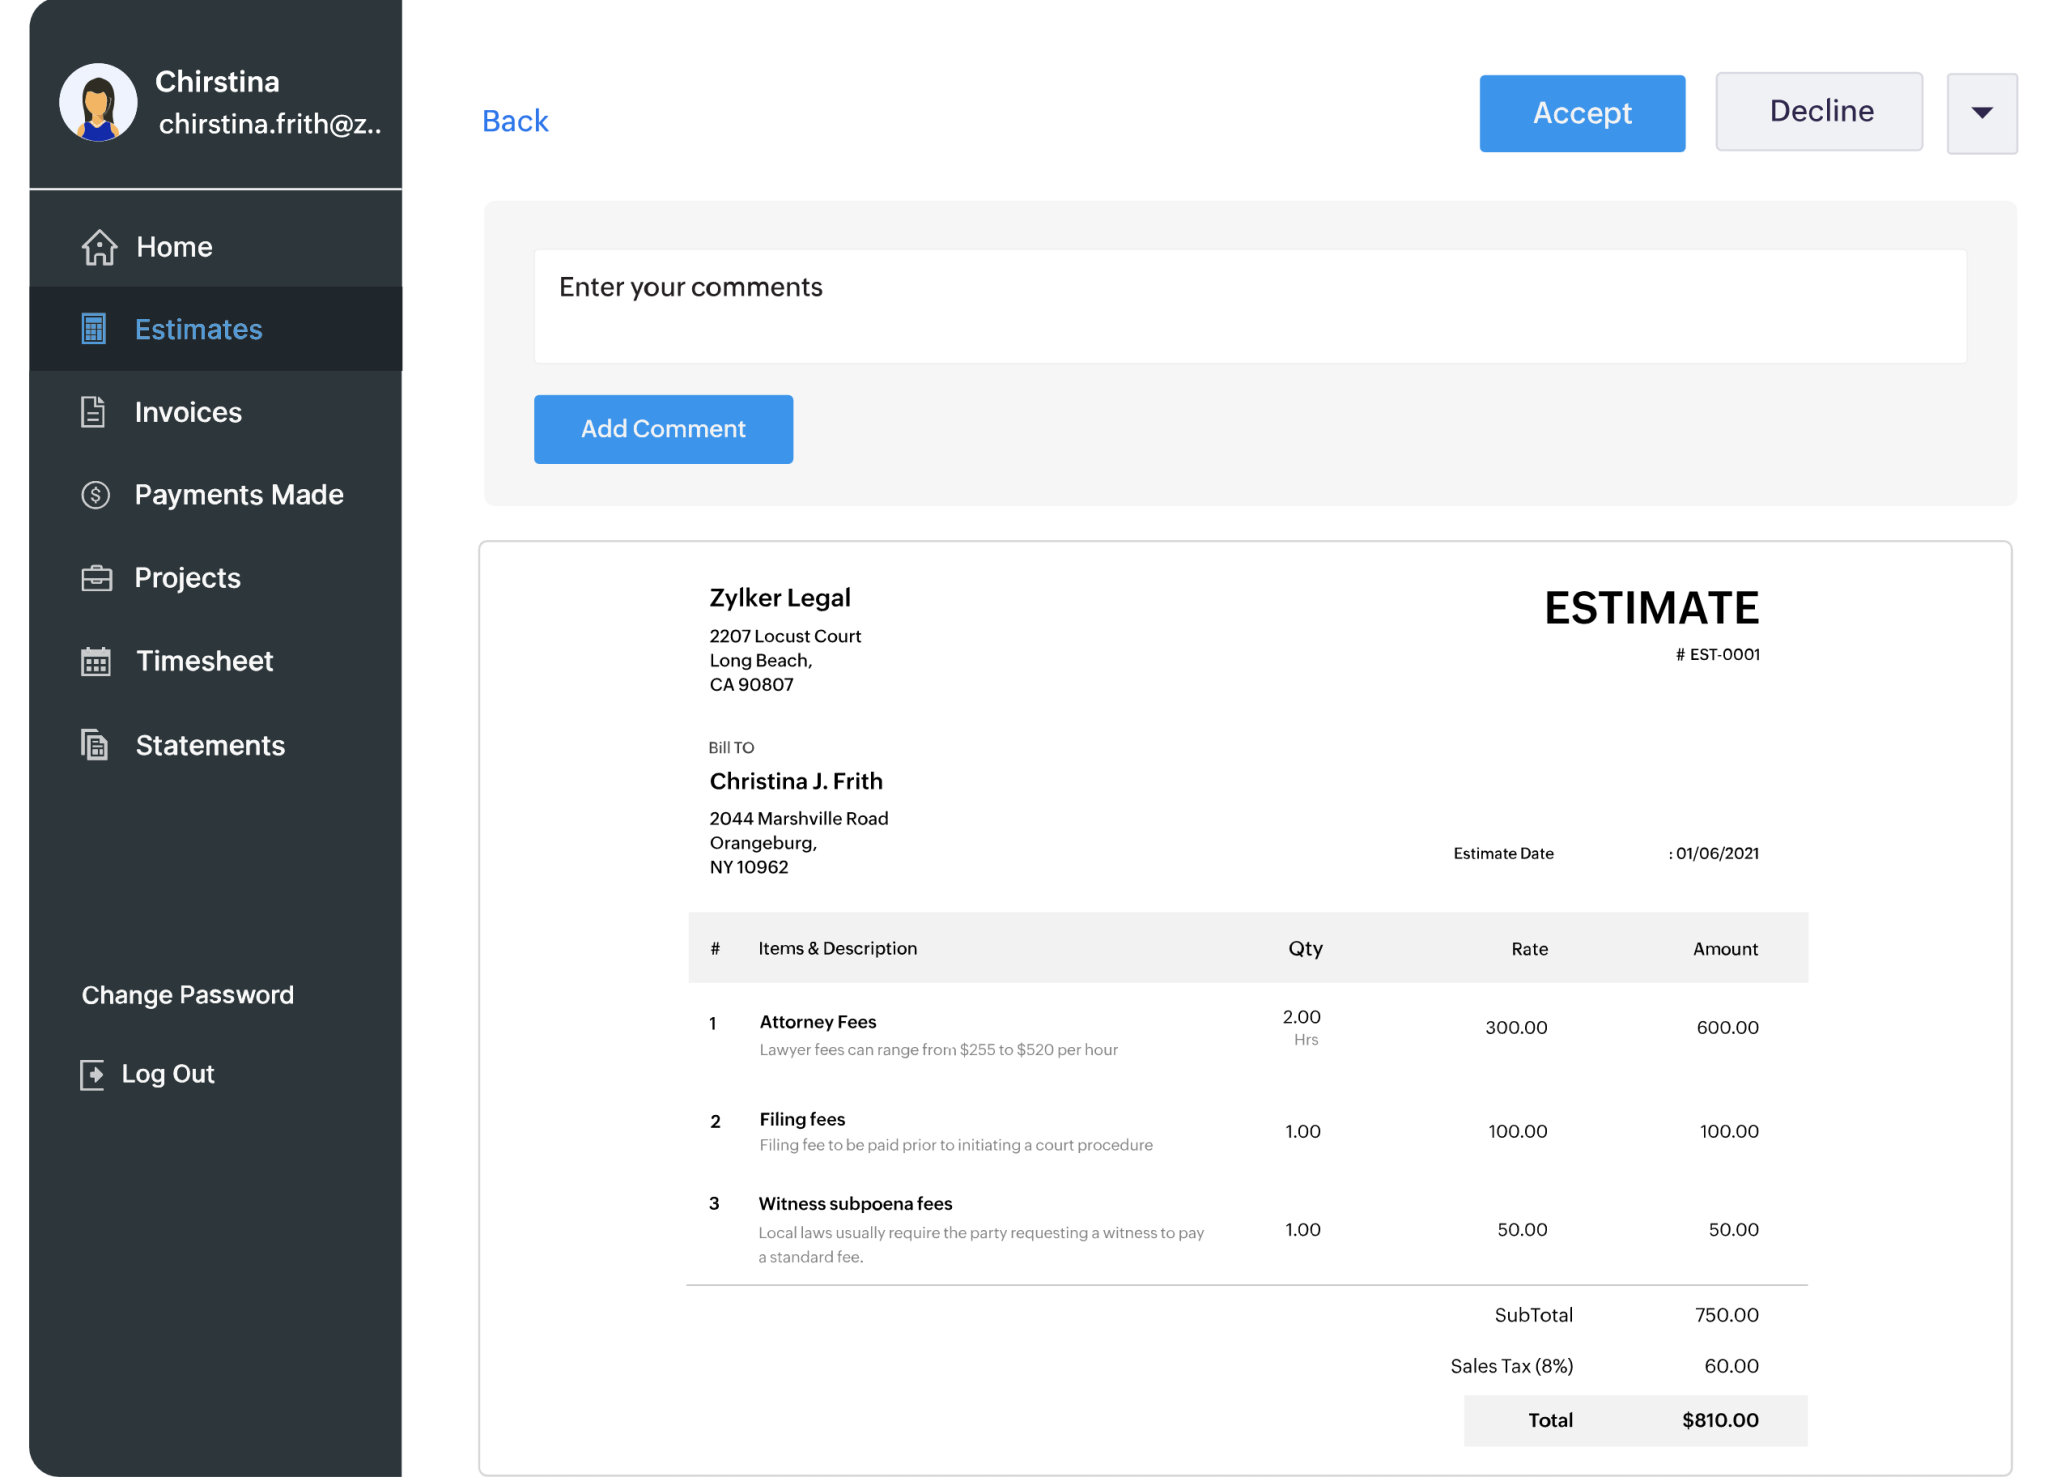Open more actions beside Decline button
Viewport: 2048px width, 1477px height.
coord(1982,113)
